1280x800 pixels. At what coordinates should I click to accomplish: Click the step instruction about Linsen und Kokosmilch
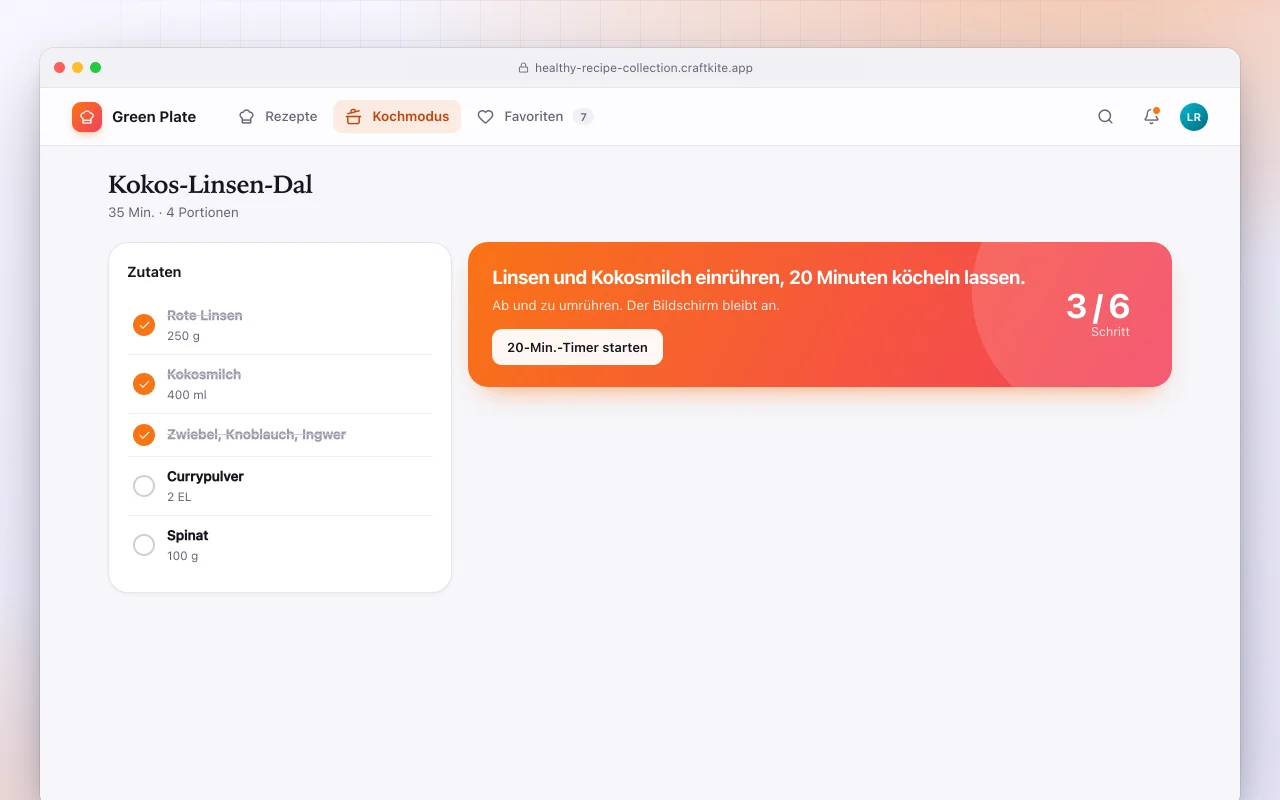759,277
